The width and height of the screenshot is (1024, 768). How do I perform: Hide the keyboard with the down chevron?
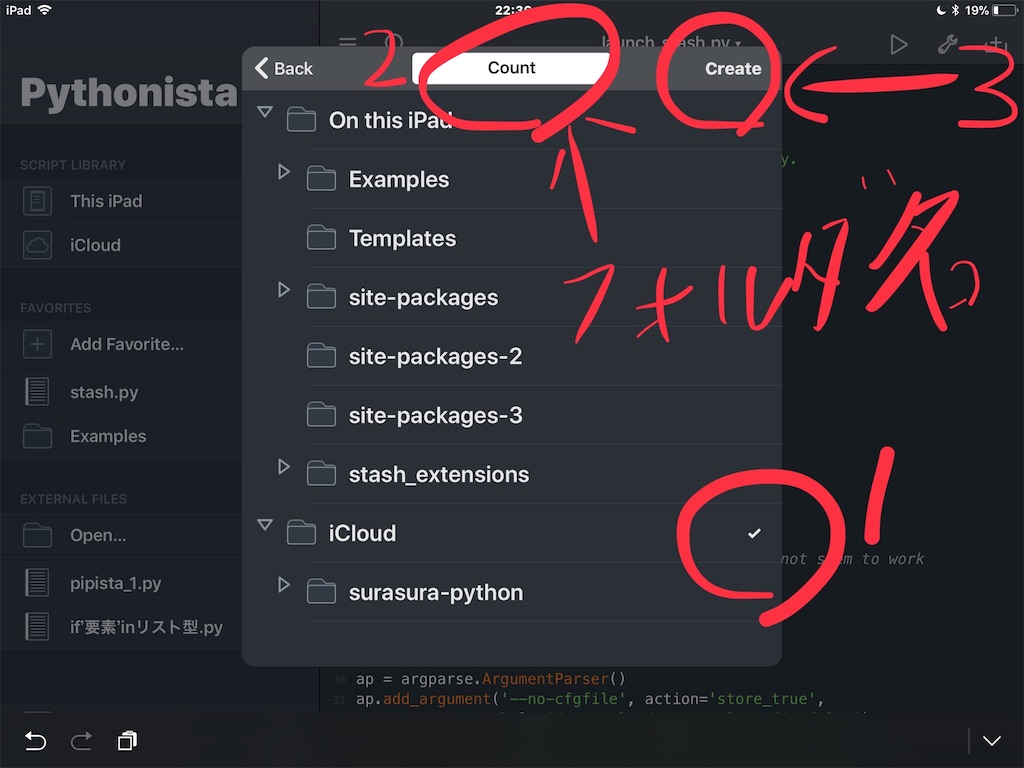point(992,741)
